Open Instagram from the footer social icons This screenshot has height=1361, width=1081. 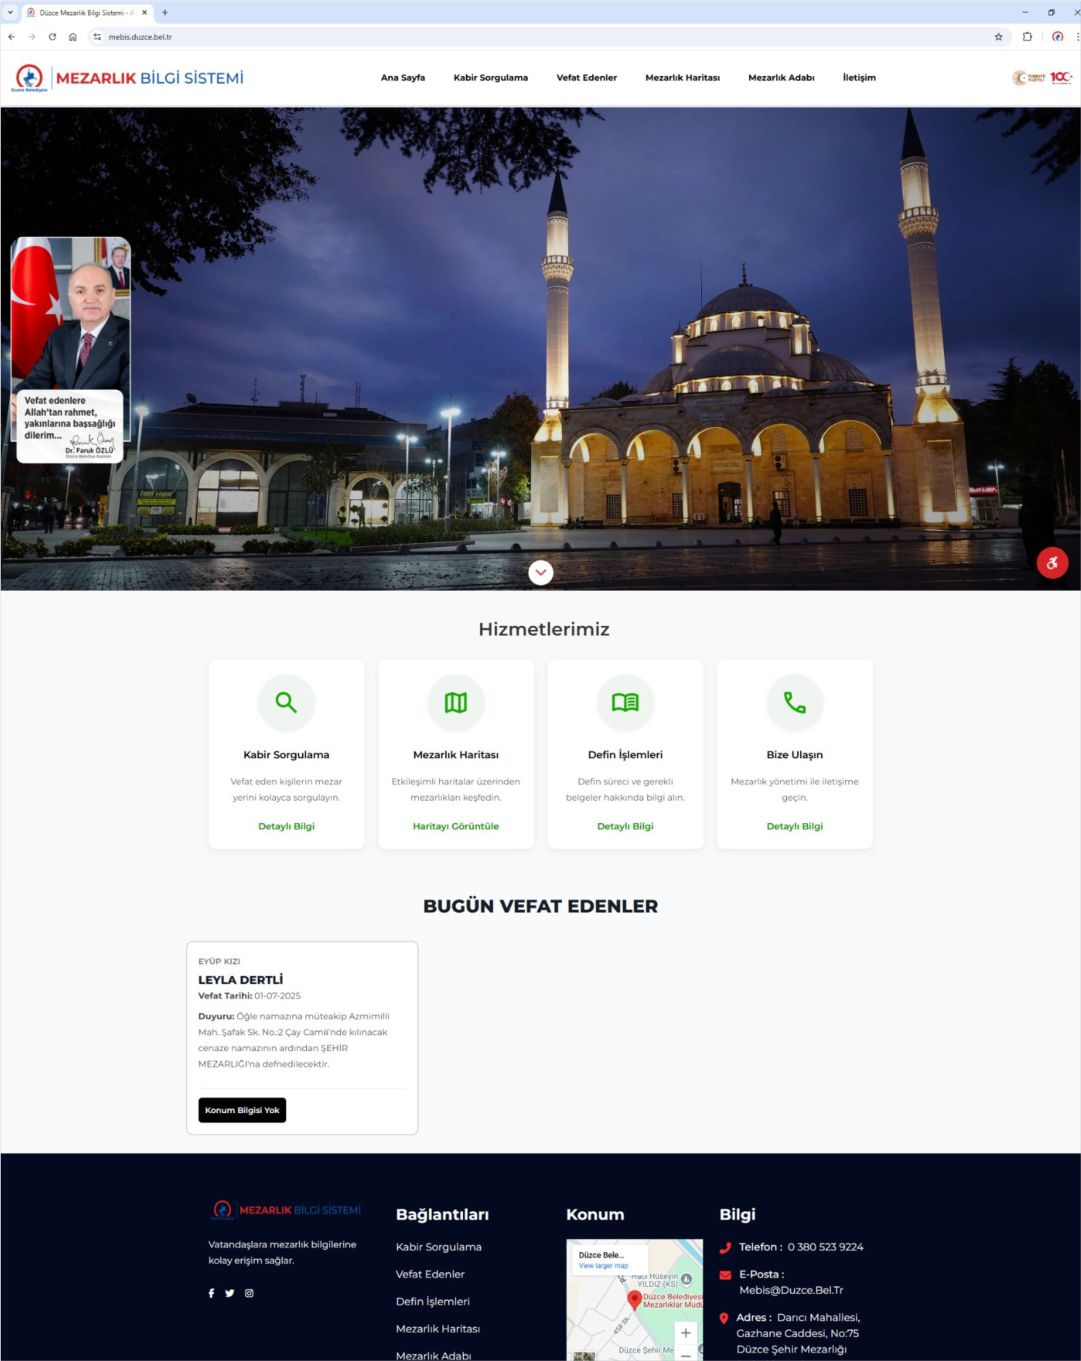pyautogui.click(x=249, y=1292)
